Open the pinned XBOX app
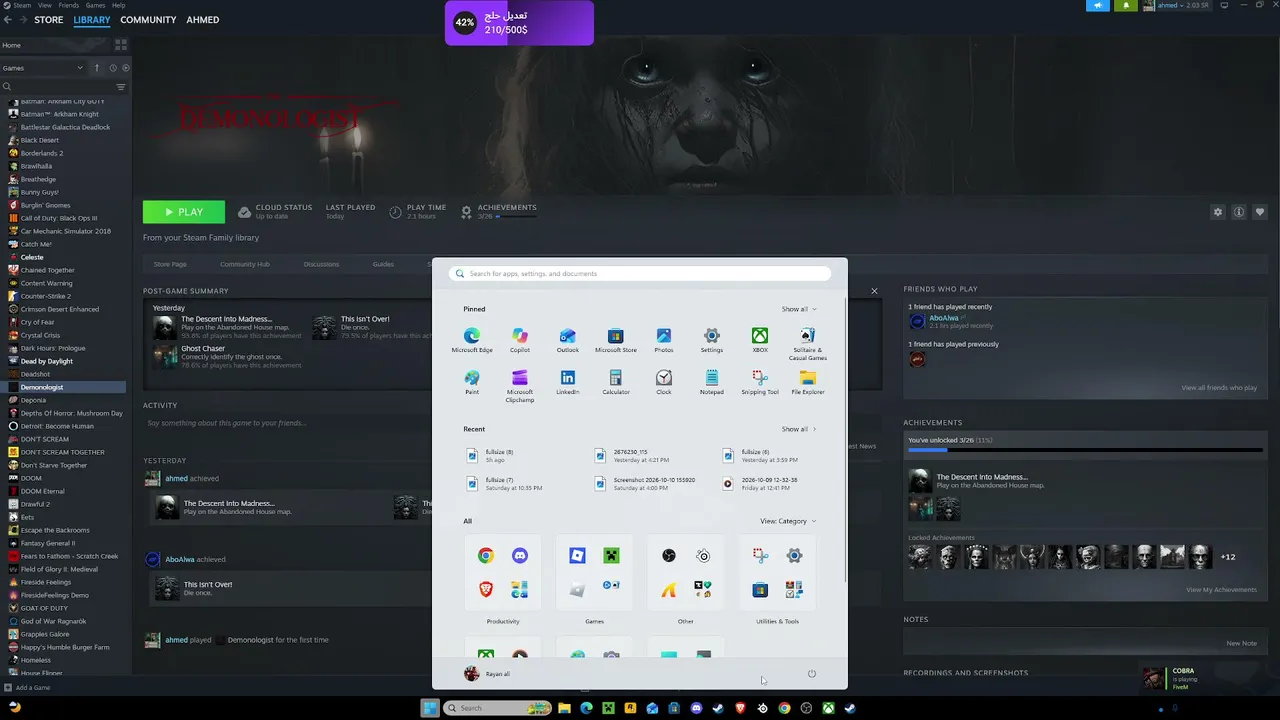 point(760,340)
